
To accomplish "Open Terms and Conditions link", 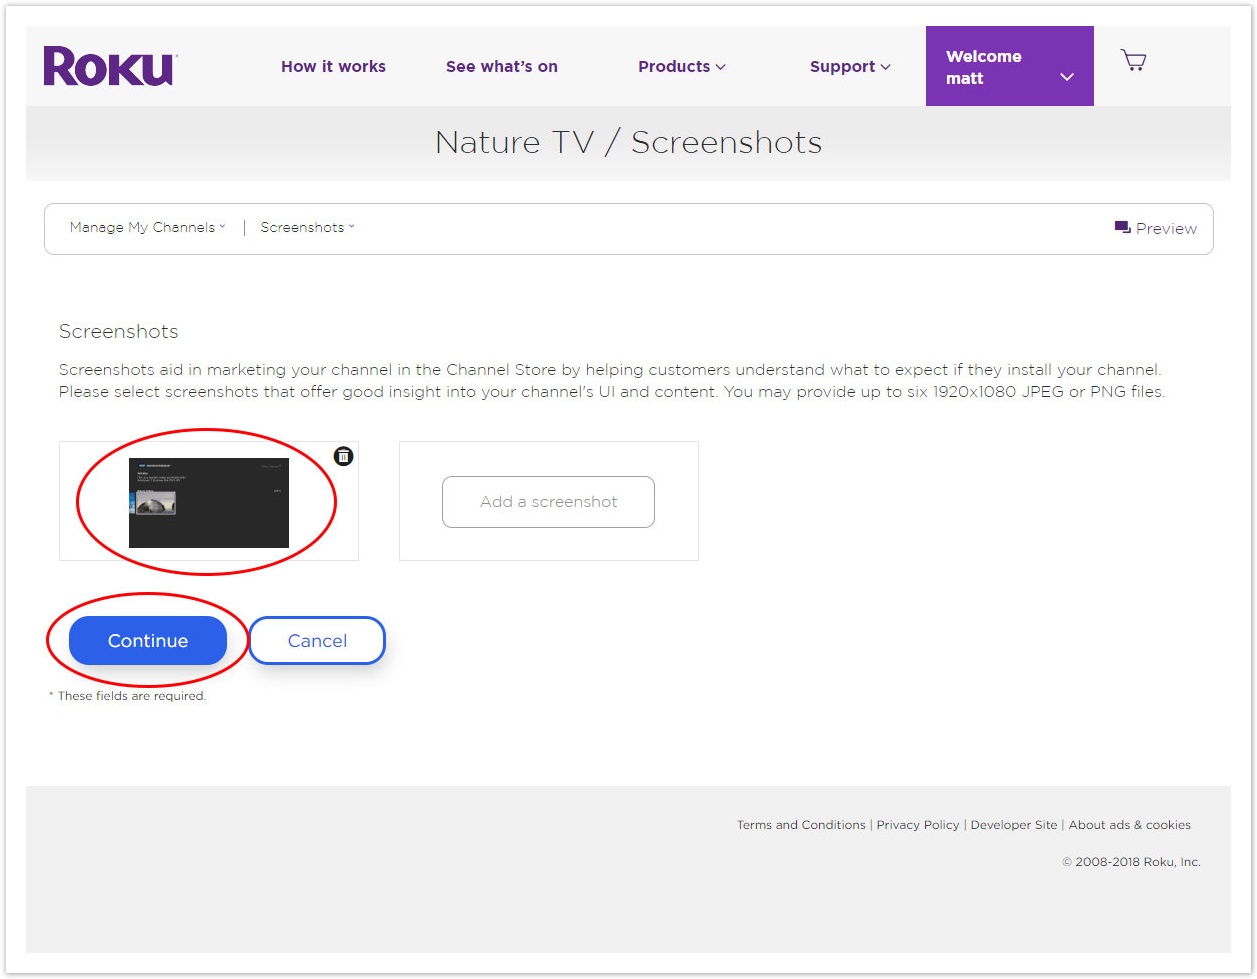I will pyautogui.click(x=801, y=825).
